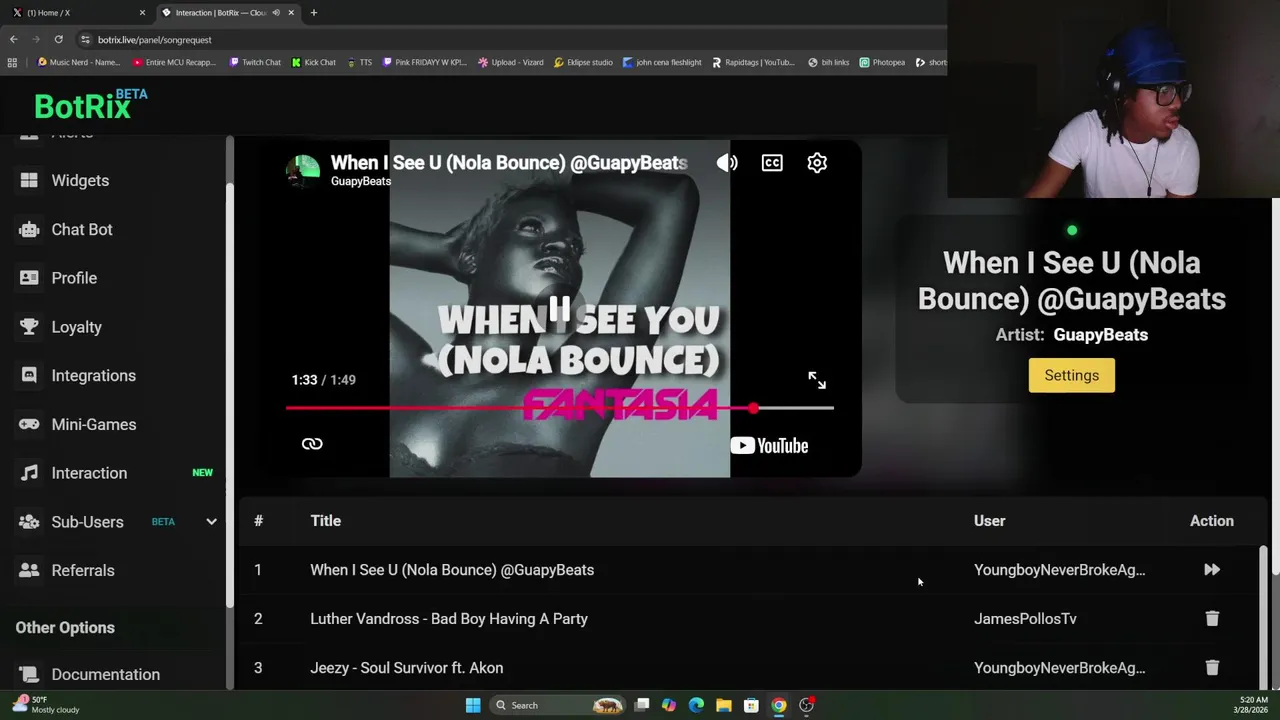Select Jeezy - Soul Survivor ft. Akon

(x=407, y=668)
